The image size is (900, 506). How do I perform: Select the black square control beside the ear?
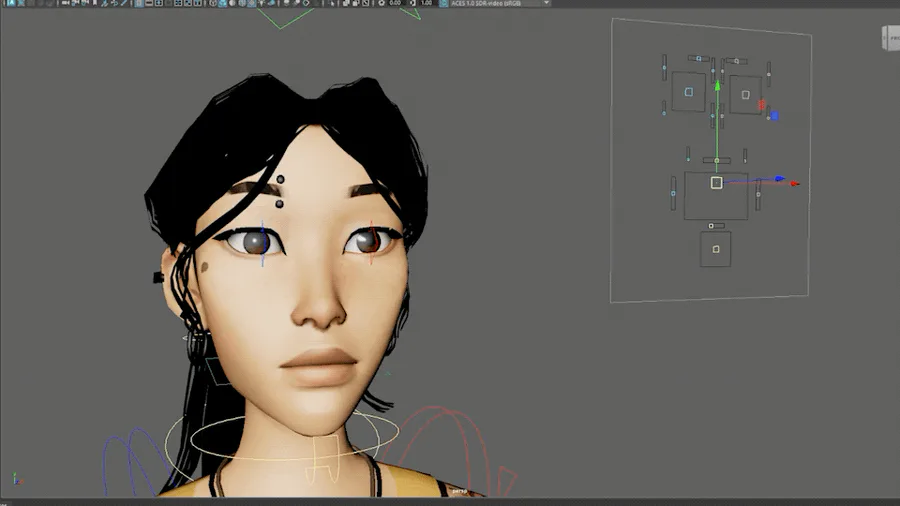(158, 278)
